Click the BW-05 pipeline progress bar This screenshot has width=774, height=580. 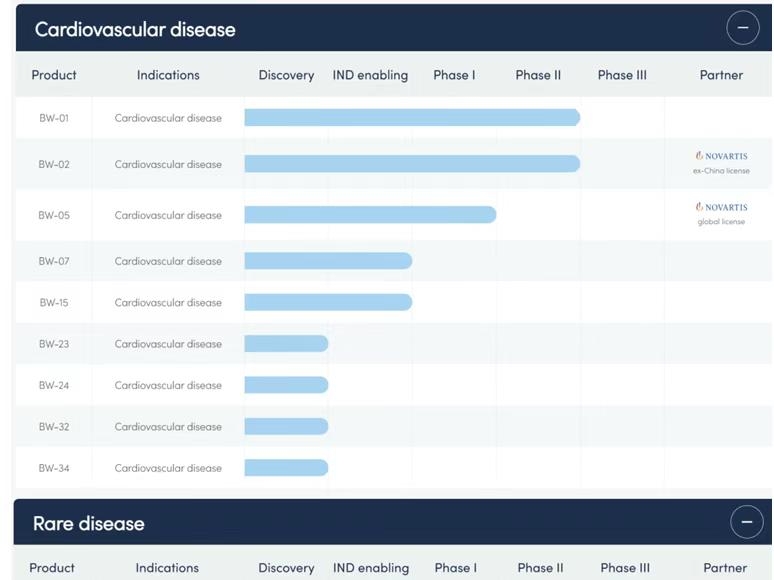click(x=369, y=215)
